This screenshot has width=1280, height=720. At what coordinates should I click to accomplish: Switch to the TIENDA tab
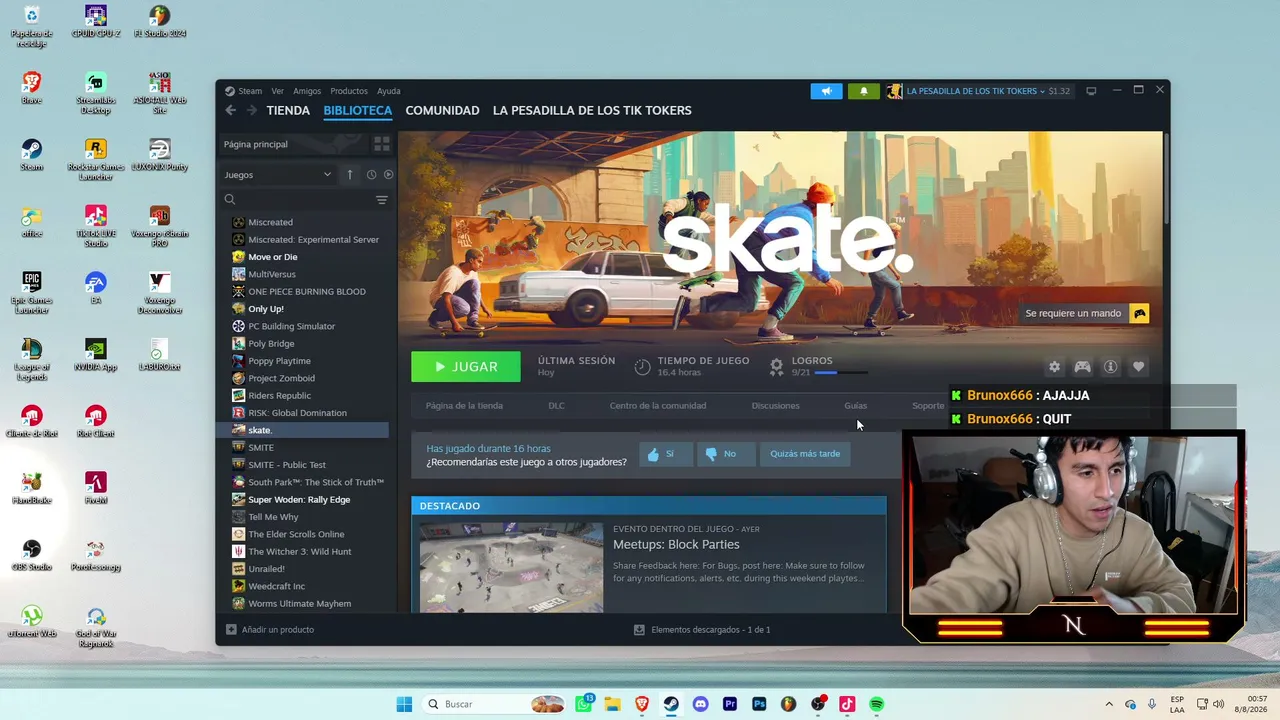[288, 110]
